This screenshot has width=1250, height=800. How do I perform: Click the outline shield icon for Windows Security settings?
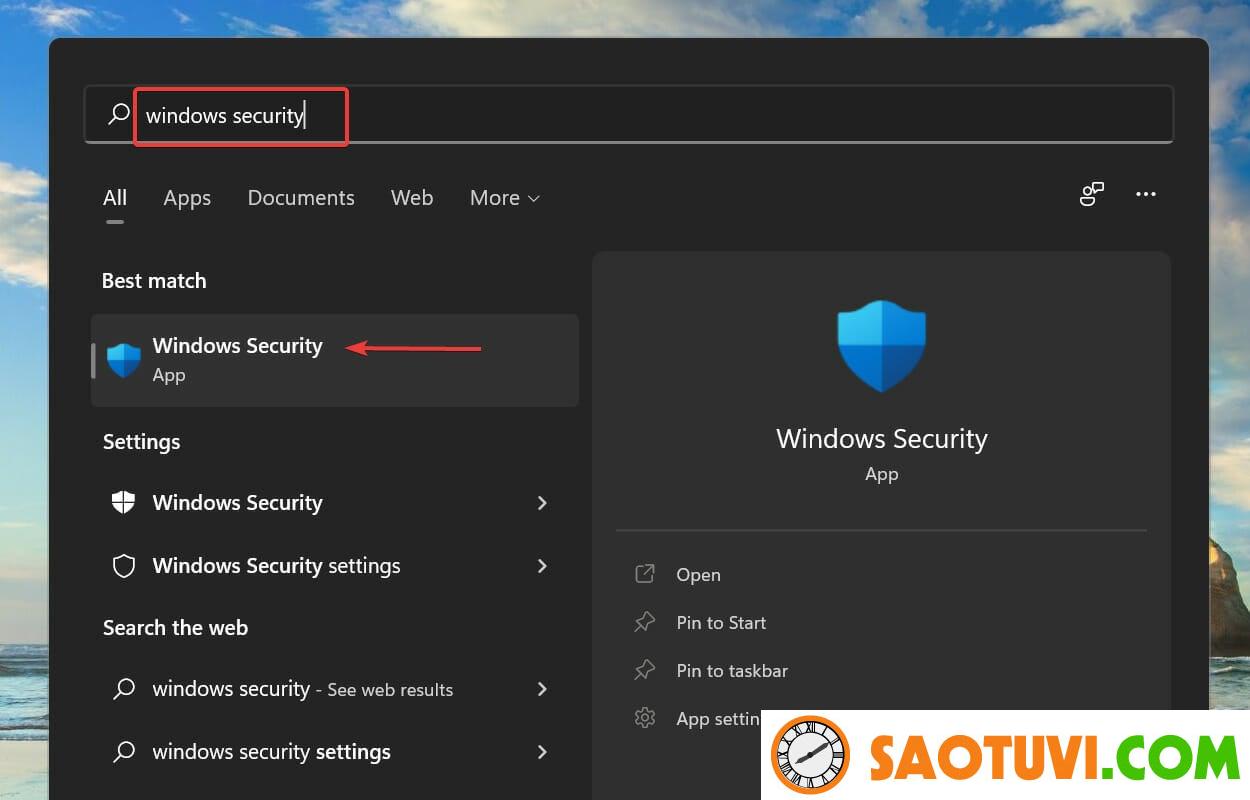(124, 566)
